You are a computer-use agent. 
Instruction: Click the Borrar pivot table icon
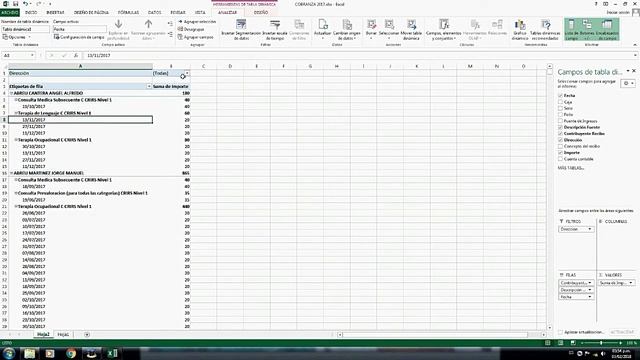point(371,24)
